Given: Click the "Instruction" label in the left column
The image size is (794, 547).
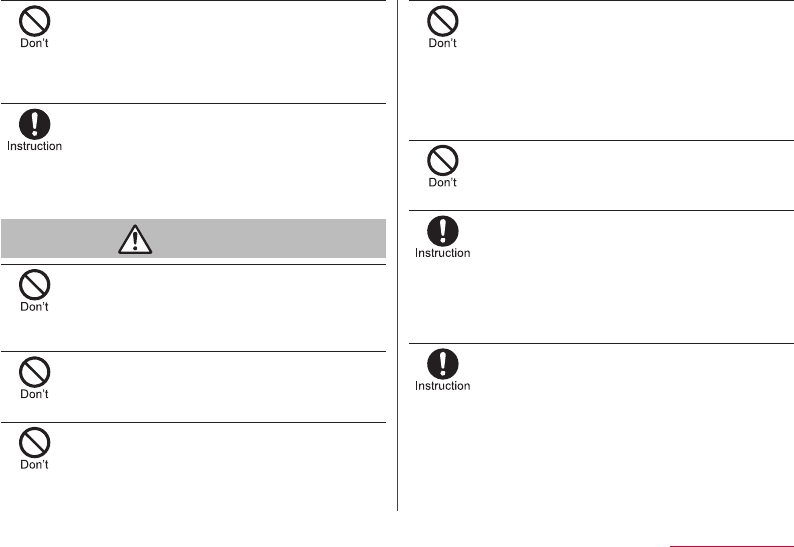Looking at the screenshot, I should coord(35,146).
